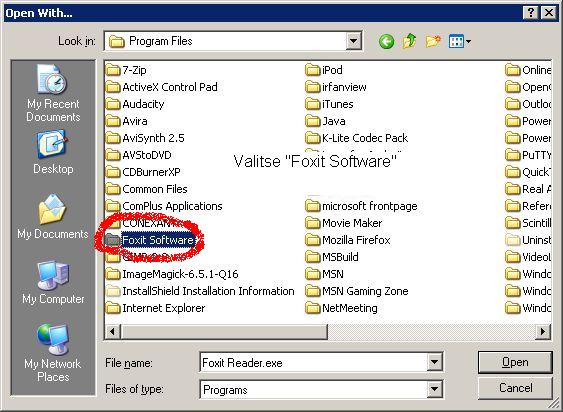Image resolution: width=563 pixels, height=412 pixels.
Task: Expand the File name dropdown arrow
Action: click(434, 362)
